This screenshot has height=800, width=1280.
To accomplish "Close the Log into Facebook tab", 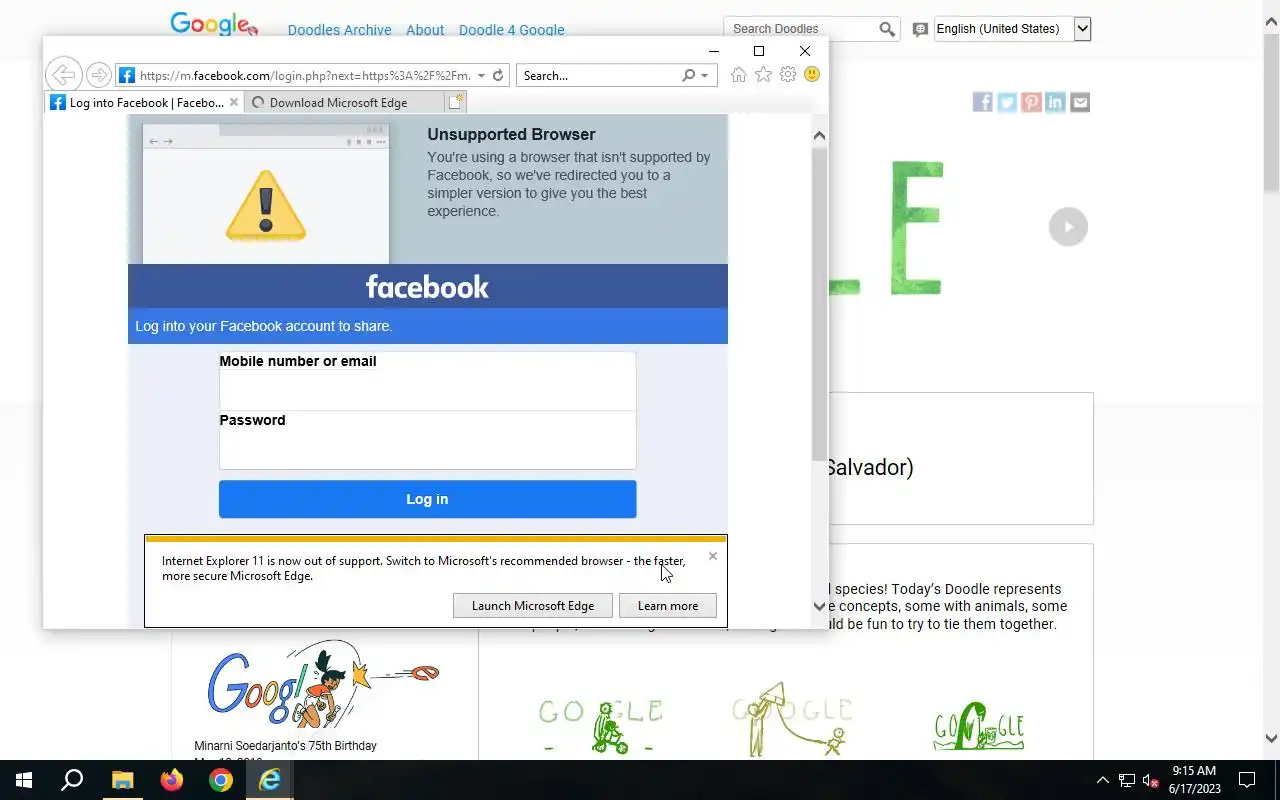I will 234,102.
